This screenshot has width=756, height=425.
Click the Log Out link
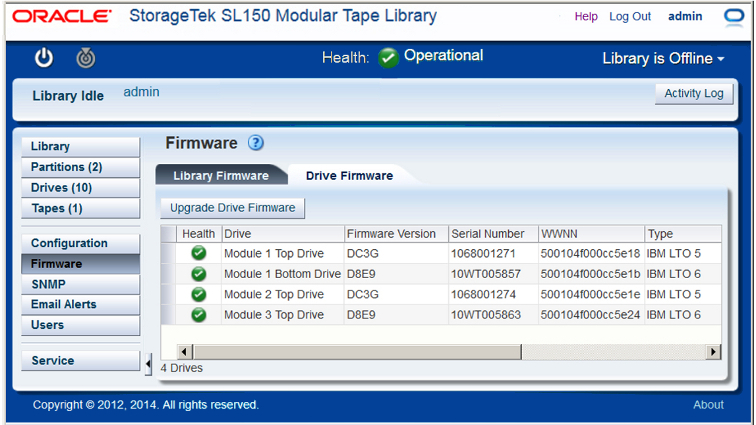point(630,16)
